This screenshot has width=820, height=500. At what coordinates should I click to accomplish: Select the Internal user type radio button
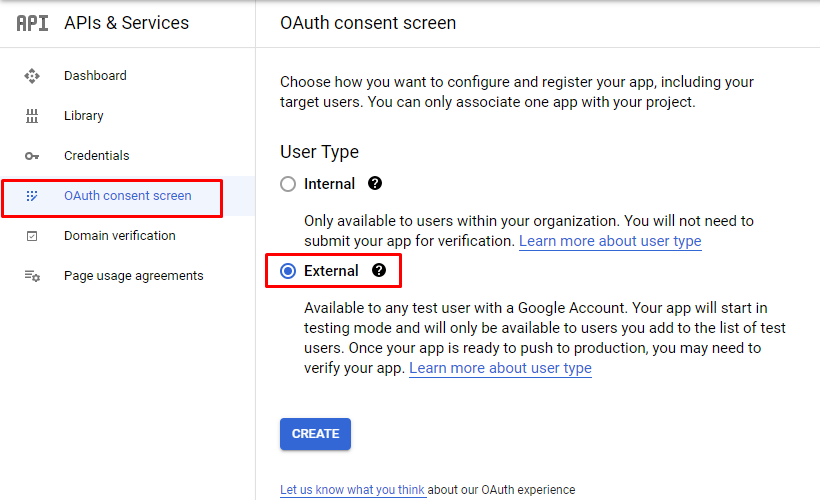pos(288,184)
